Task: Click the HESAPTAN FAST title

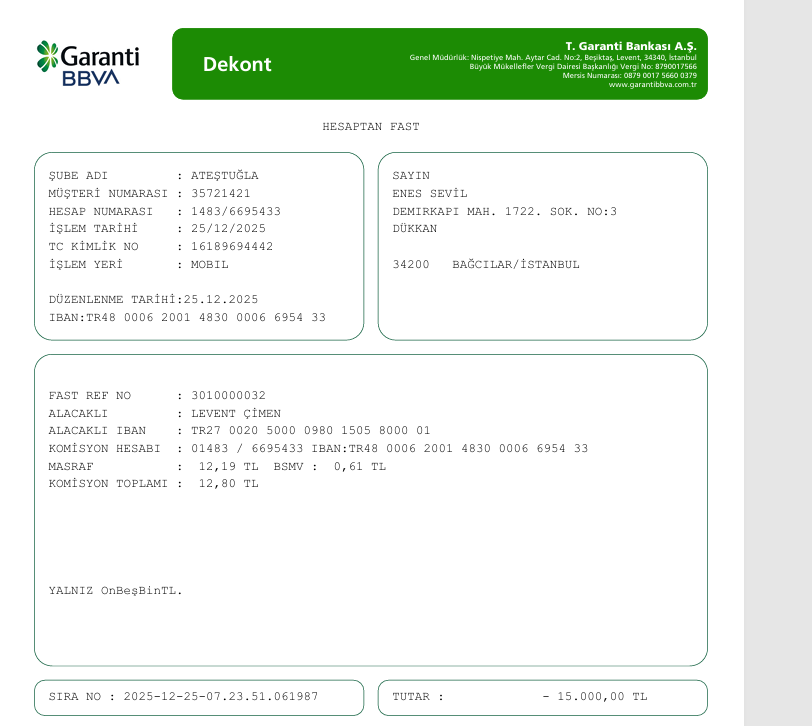Action: click(x=371, y=126)
